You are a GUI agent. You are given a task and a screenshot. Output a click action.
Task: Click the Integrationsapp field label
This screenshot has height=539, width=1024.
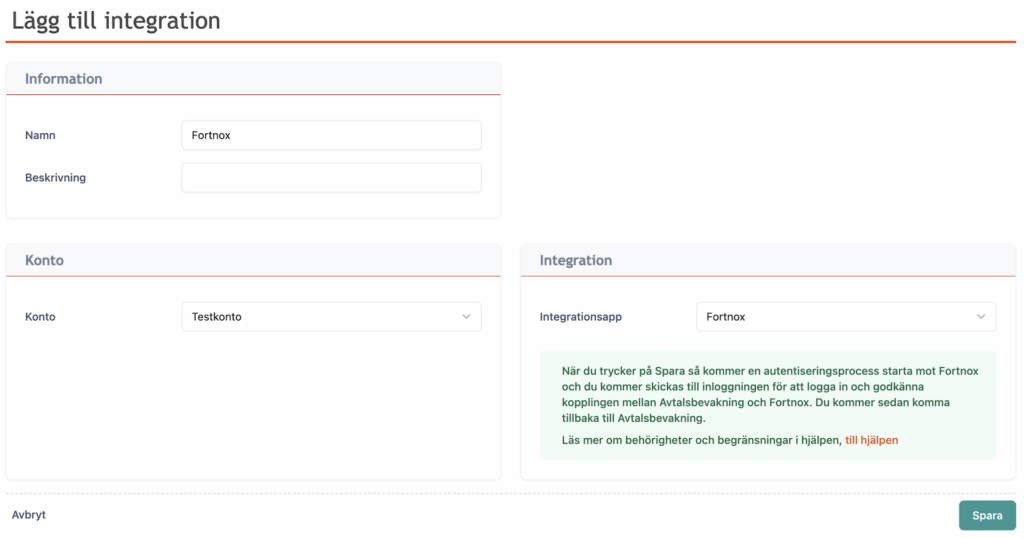[x=580, y=317]
